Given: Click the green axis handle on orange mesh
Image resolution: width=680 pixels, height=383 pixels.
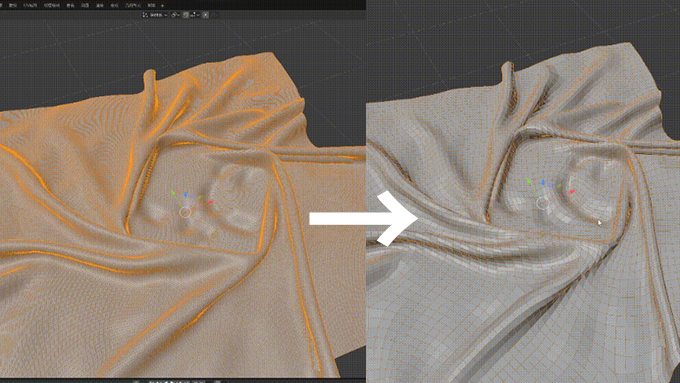Looking at the screenshot, I should tap(173, 192).
